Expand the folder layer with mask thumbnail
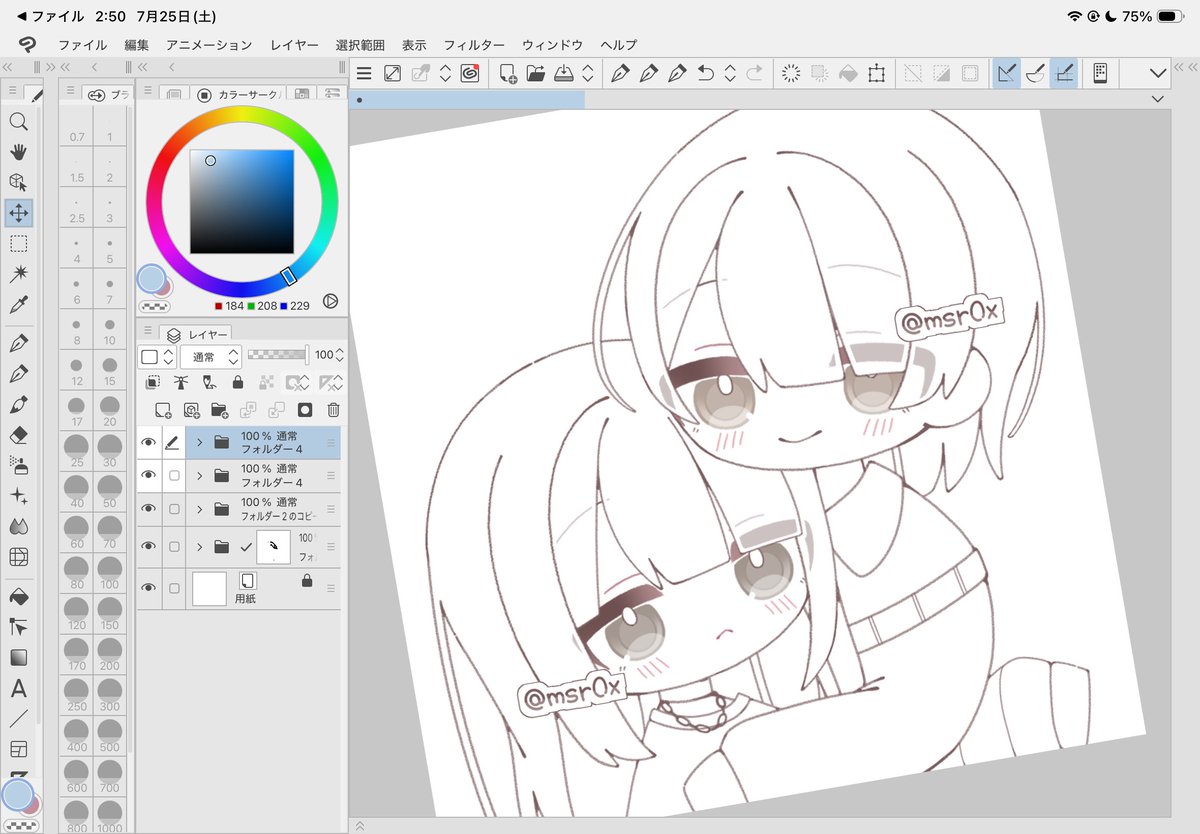This screenshot has height=834, width=1200. click(x=199, y=547)
